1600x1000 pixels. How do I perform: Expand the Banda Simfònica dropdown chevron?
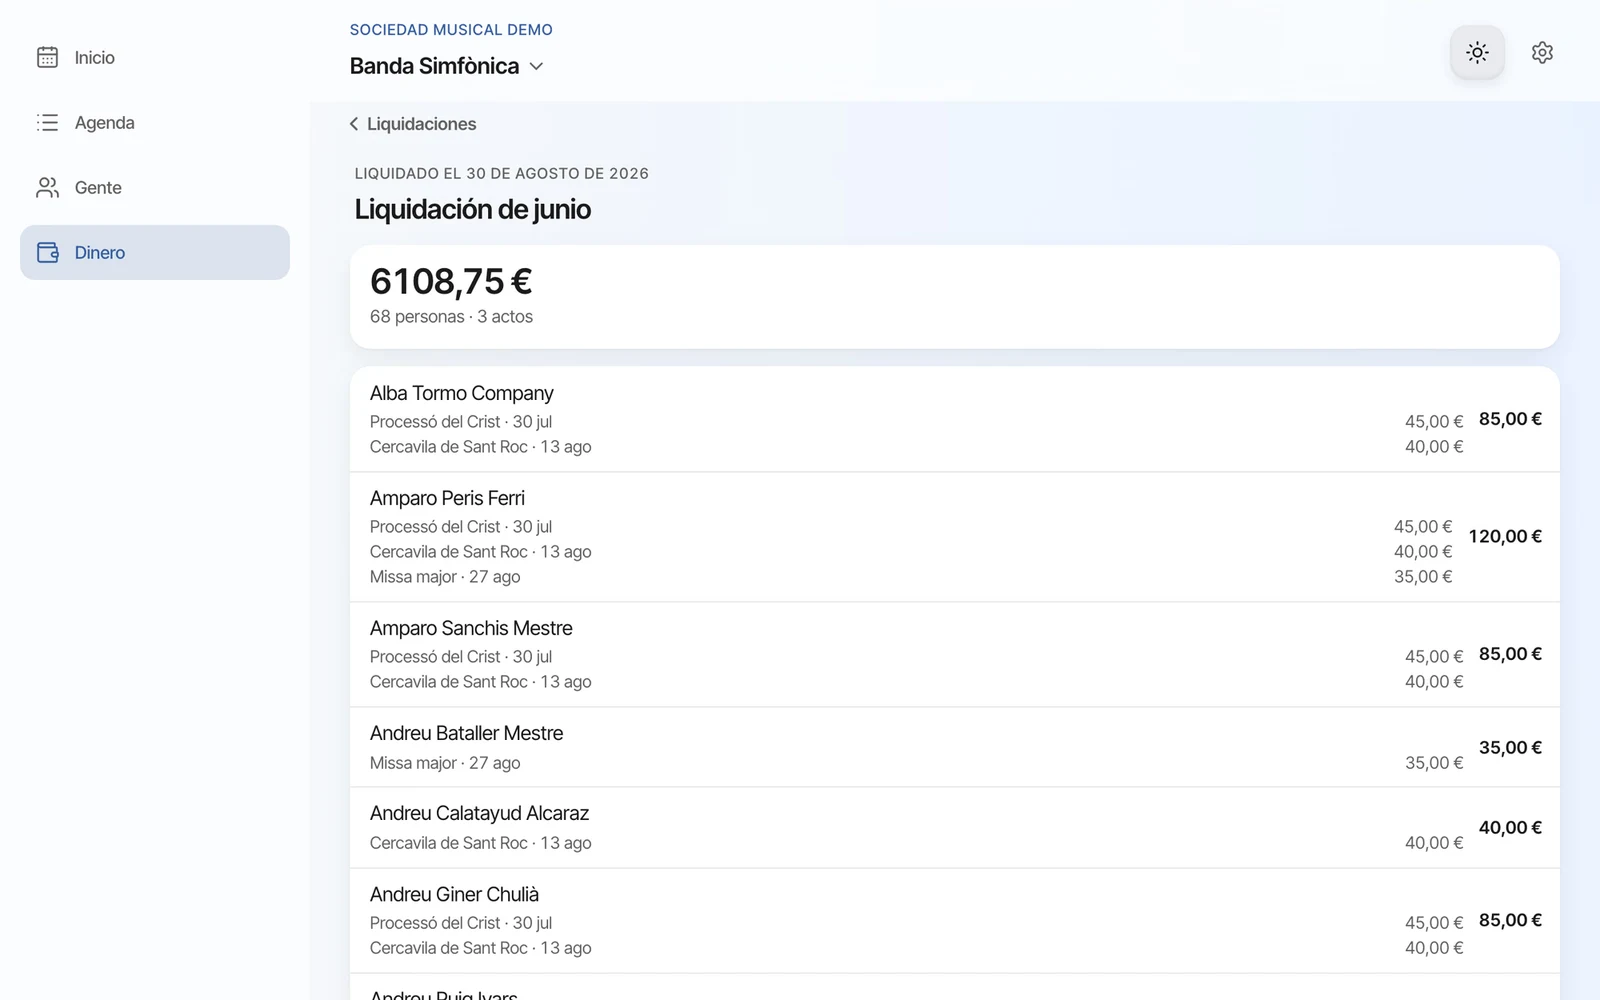536,66
